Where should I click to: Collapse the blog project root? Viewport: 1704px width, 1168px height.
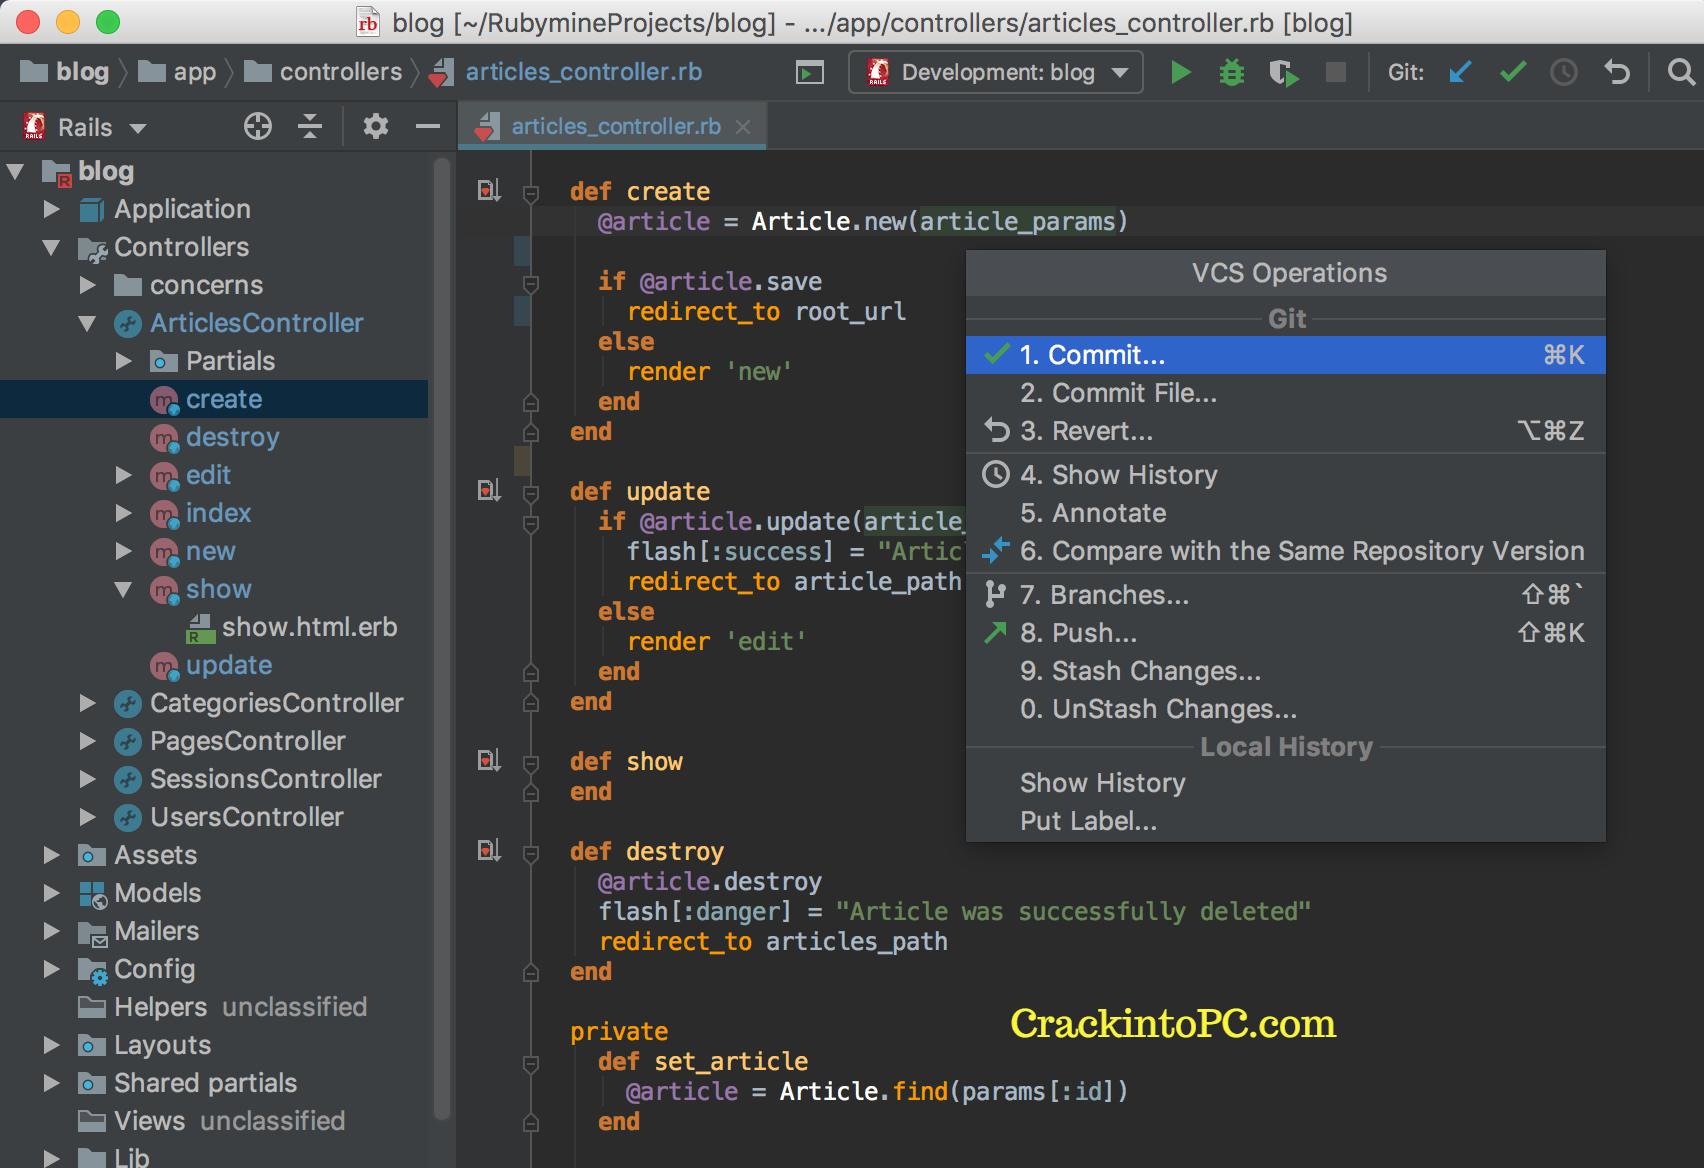tap(16, 171)
